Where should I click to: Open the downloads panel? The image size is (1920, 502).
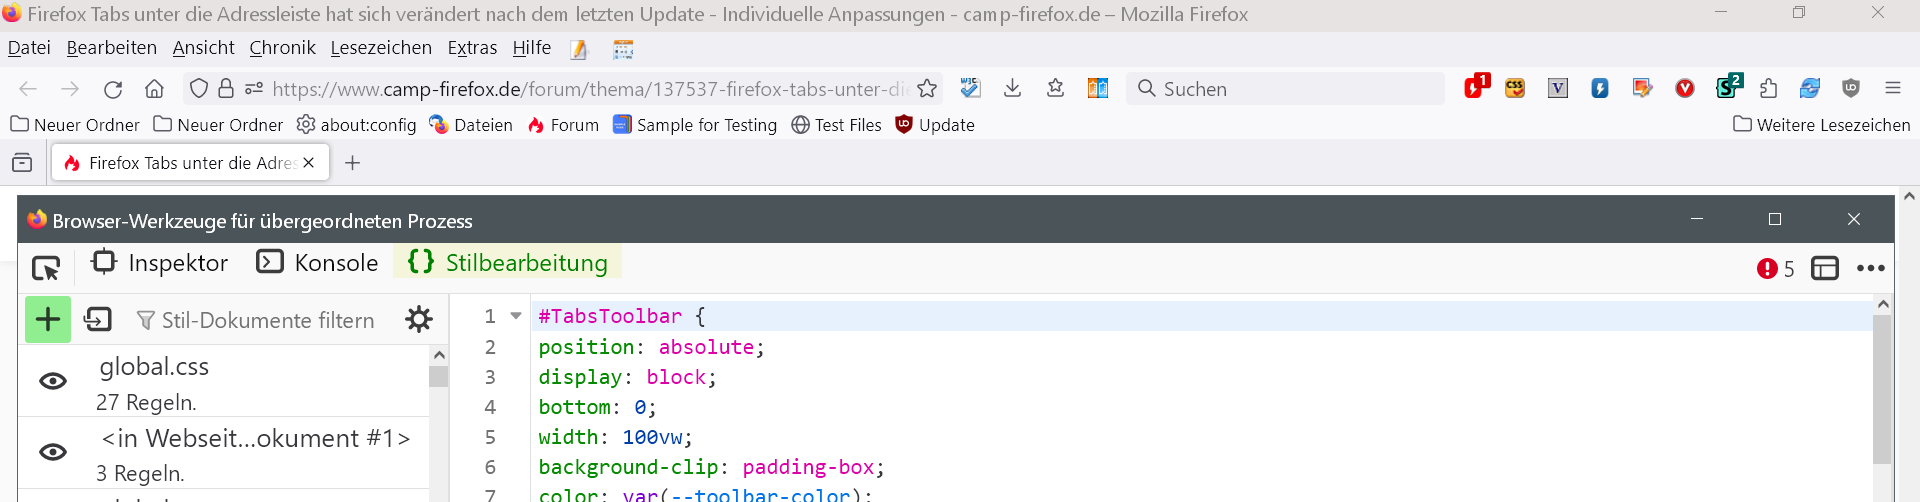pos(1012,88)
